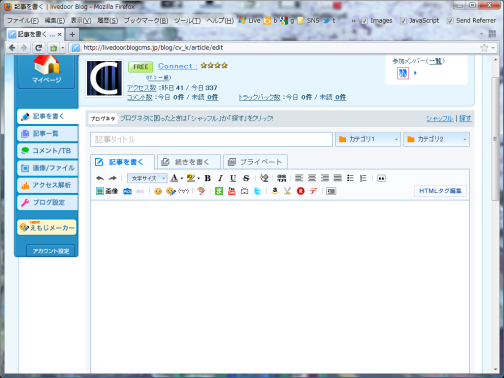Reload the page in Firefox

(x=38, y=48)
